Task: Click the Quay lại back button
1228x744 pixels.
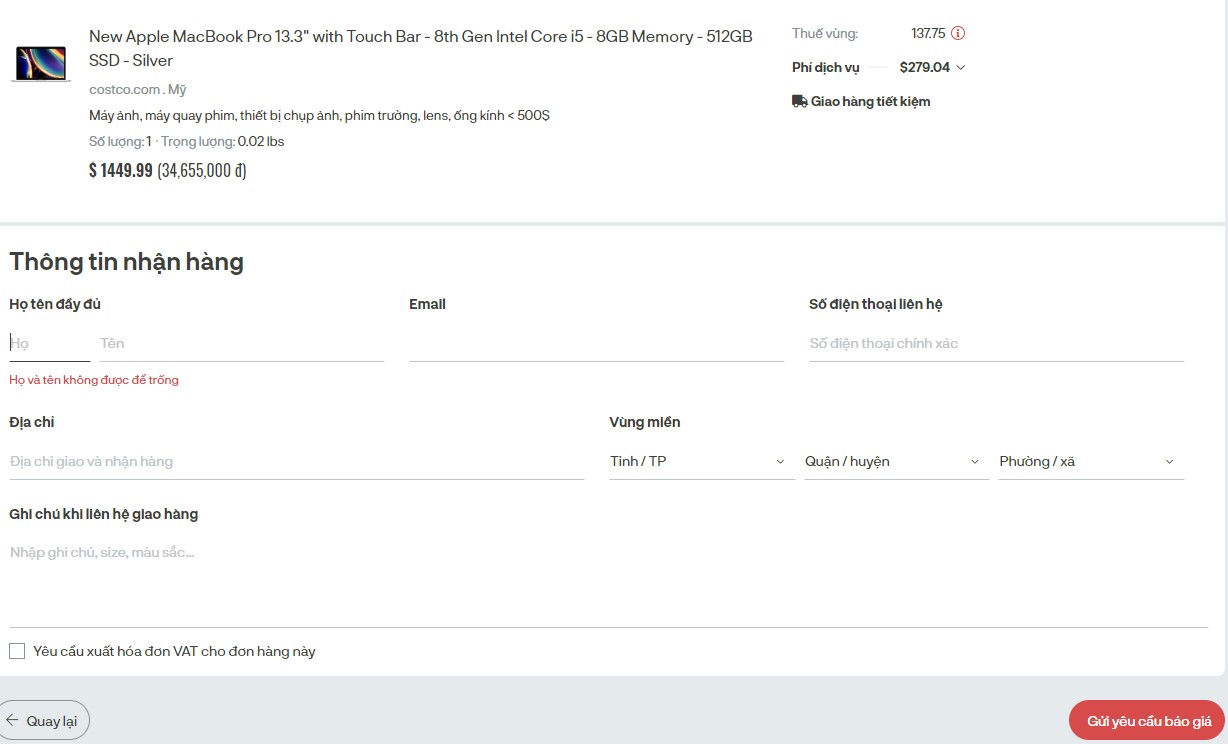Action: pos(44,721)
